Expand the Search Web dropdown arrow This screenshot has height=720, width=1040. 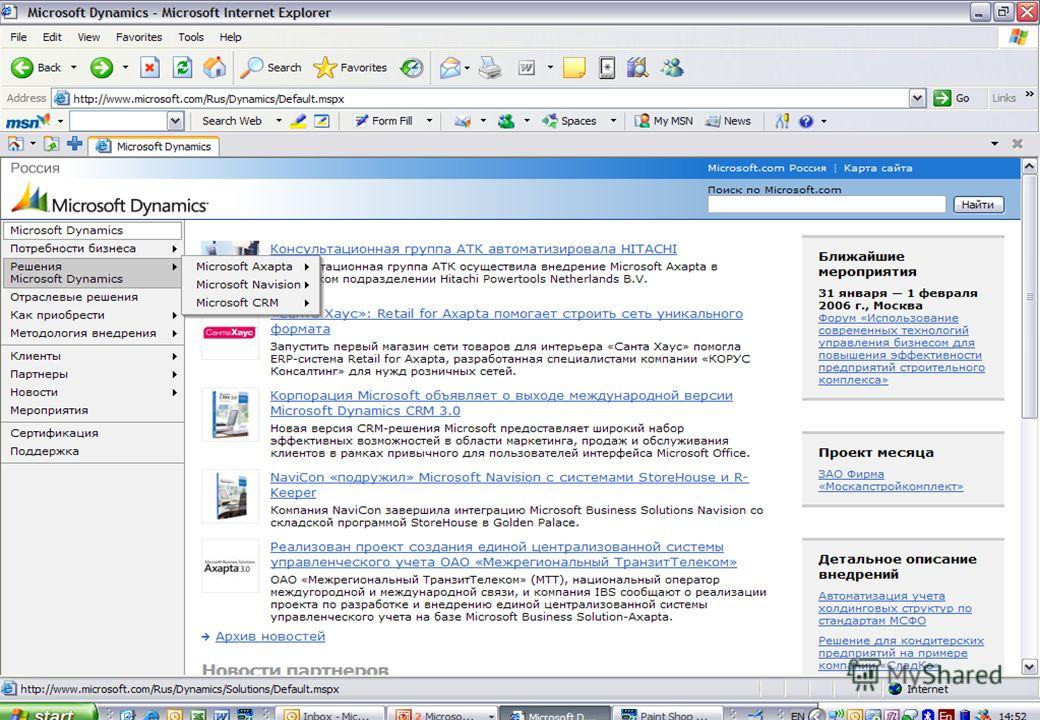(x=279, y=121)
